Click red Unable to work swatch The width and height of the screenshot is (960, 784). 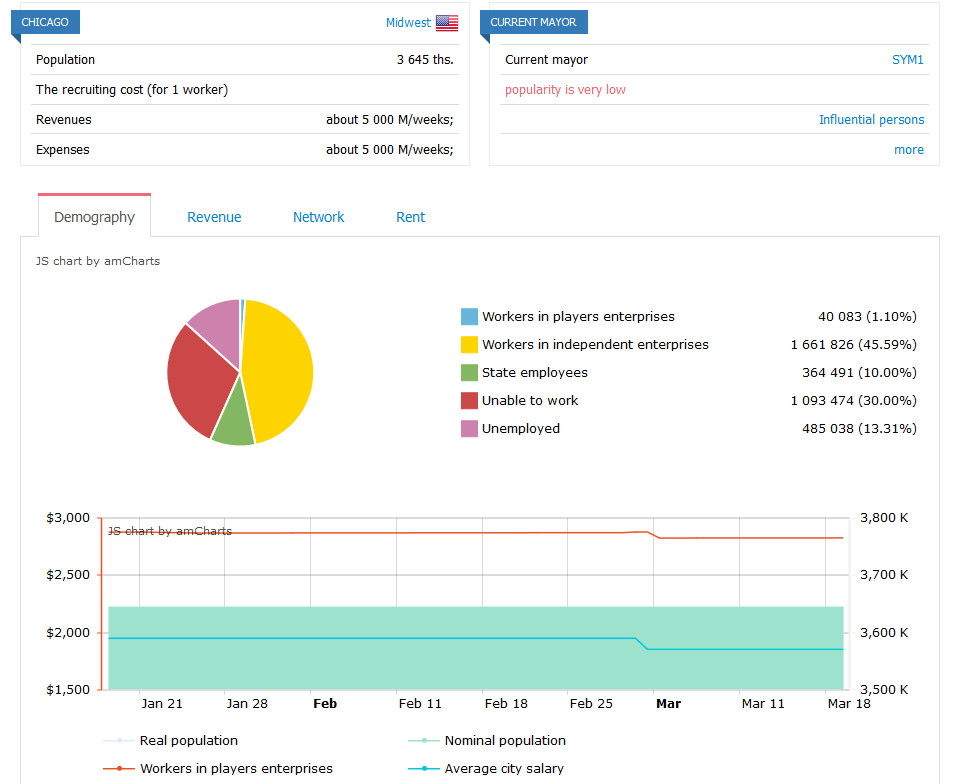coord(469,400)
